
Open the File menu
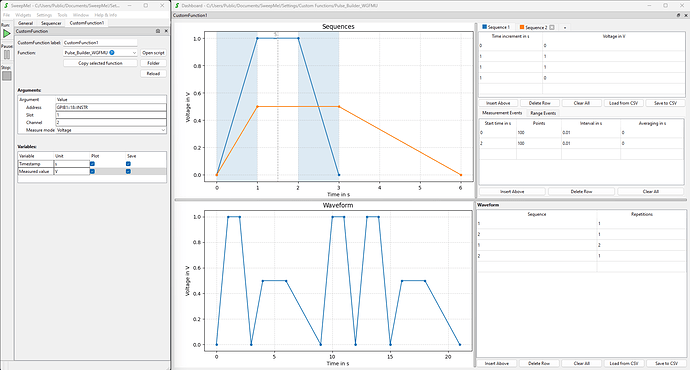[6, 15]
